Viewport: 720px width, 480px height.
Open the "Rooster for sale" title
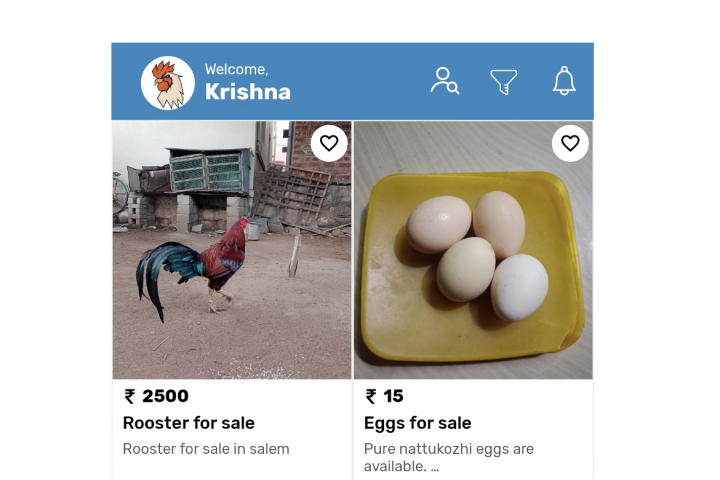[189, 423]
